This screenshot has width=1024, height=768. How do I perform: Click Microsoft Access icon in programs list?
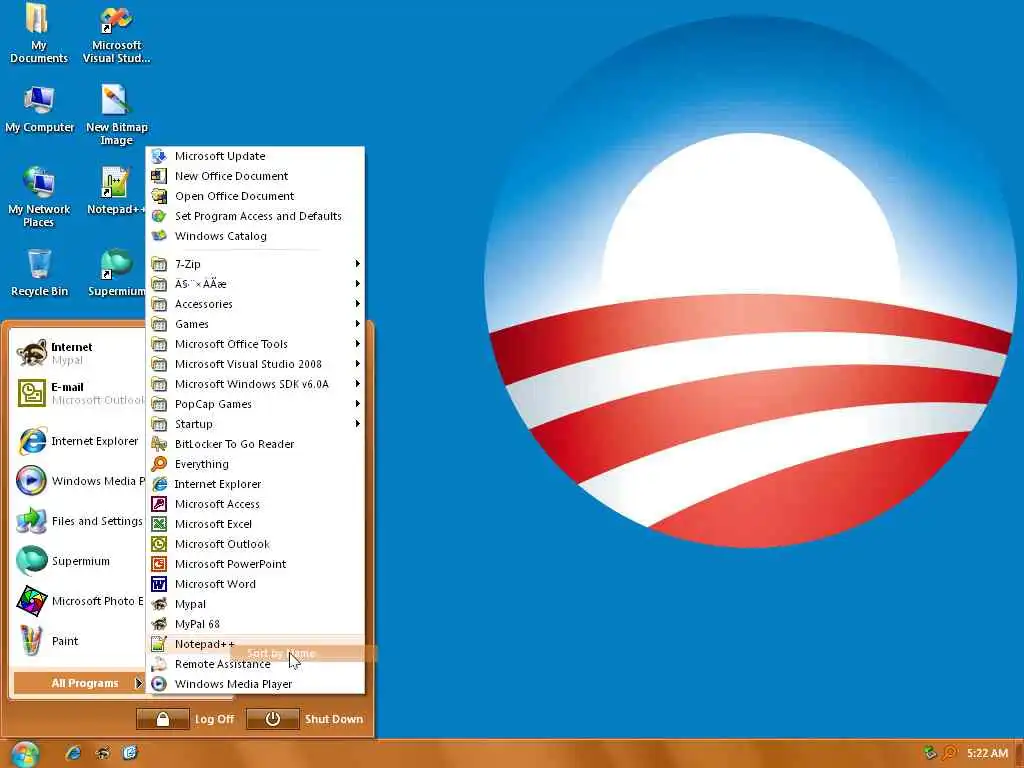tap(159, 504)
